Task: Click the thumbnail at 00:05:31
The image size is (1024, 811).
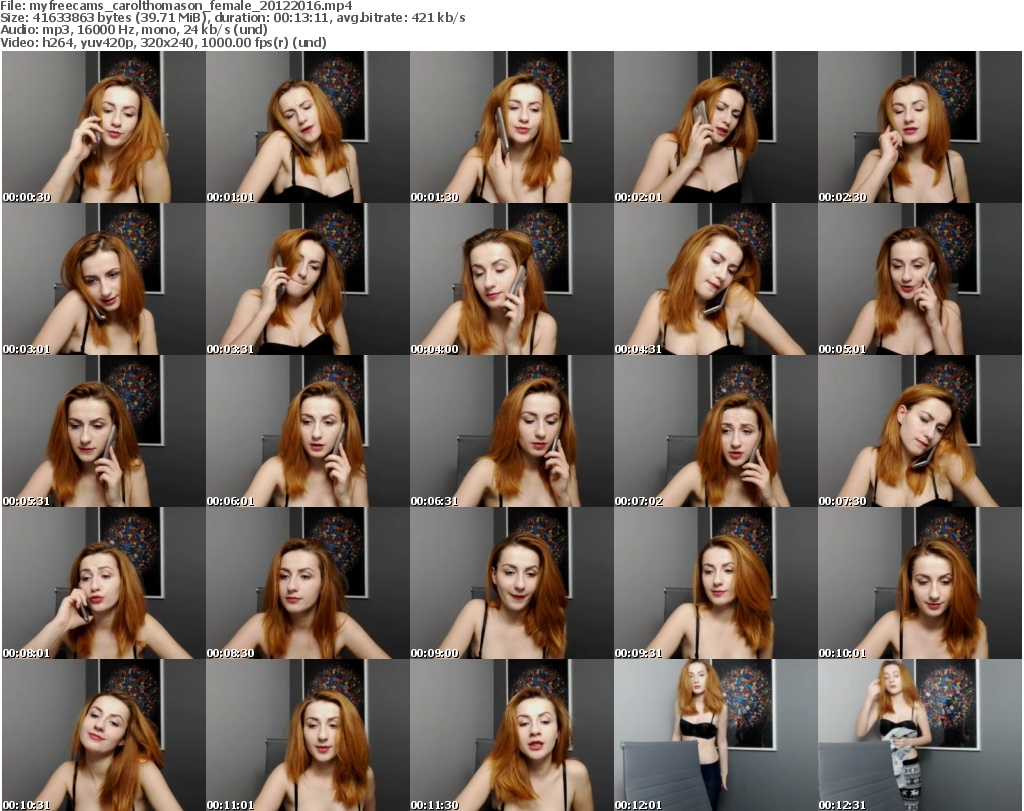Action: click(102, 431)
